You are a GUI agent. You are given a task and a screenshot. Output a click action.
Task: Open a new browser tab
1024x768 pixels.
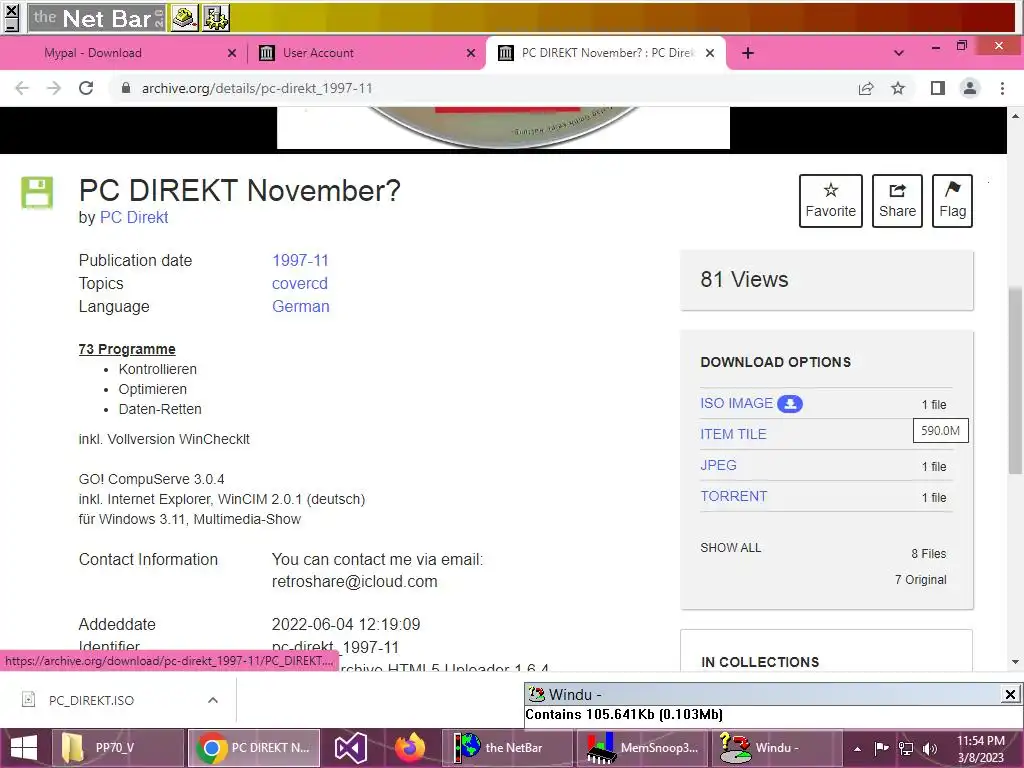[x=748, y=53]
